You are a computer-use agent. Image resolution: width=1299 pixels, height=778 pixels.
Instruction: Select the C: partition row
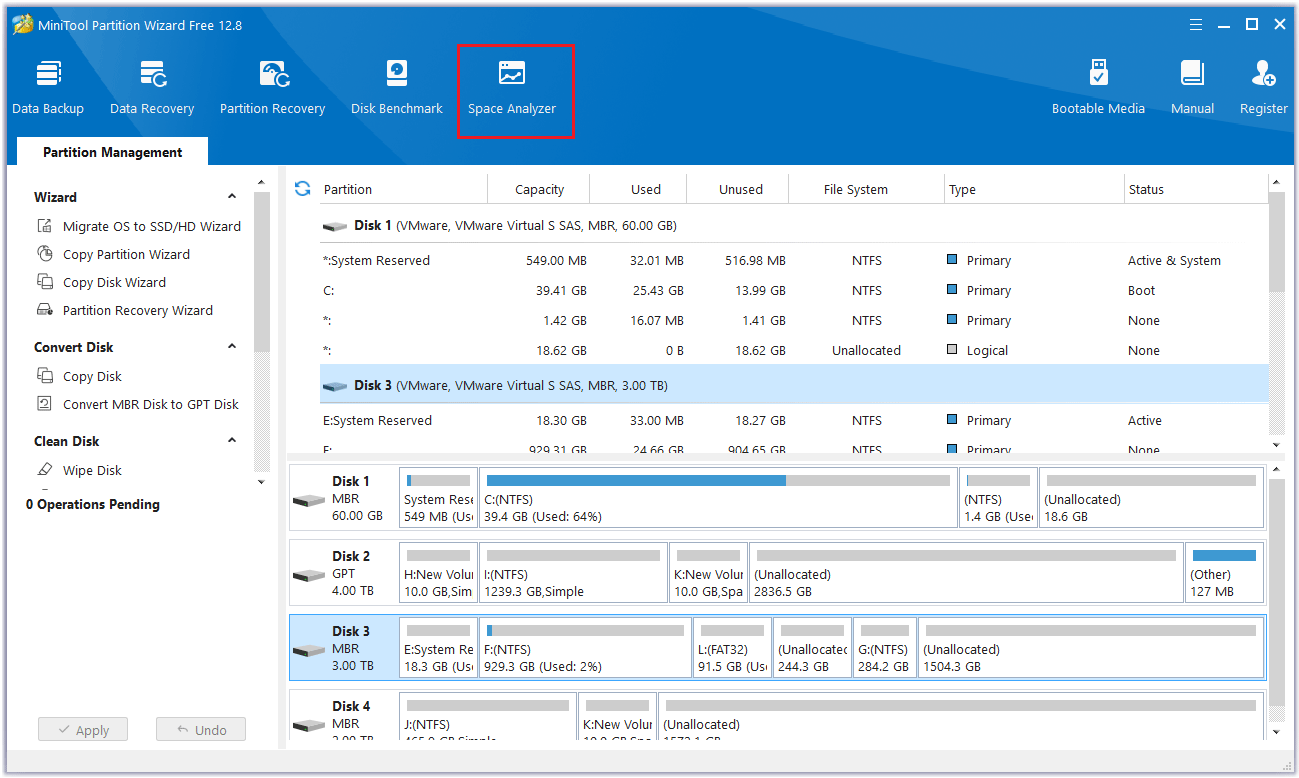pos(794,290)
